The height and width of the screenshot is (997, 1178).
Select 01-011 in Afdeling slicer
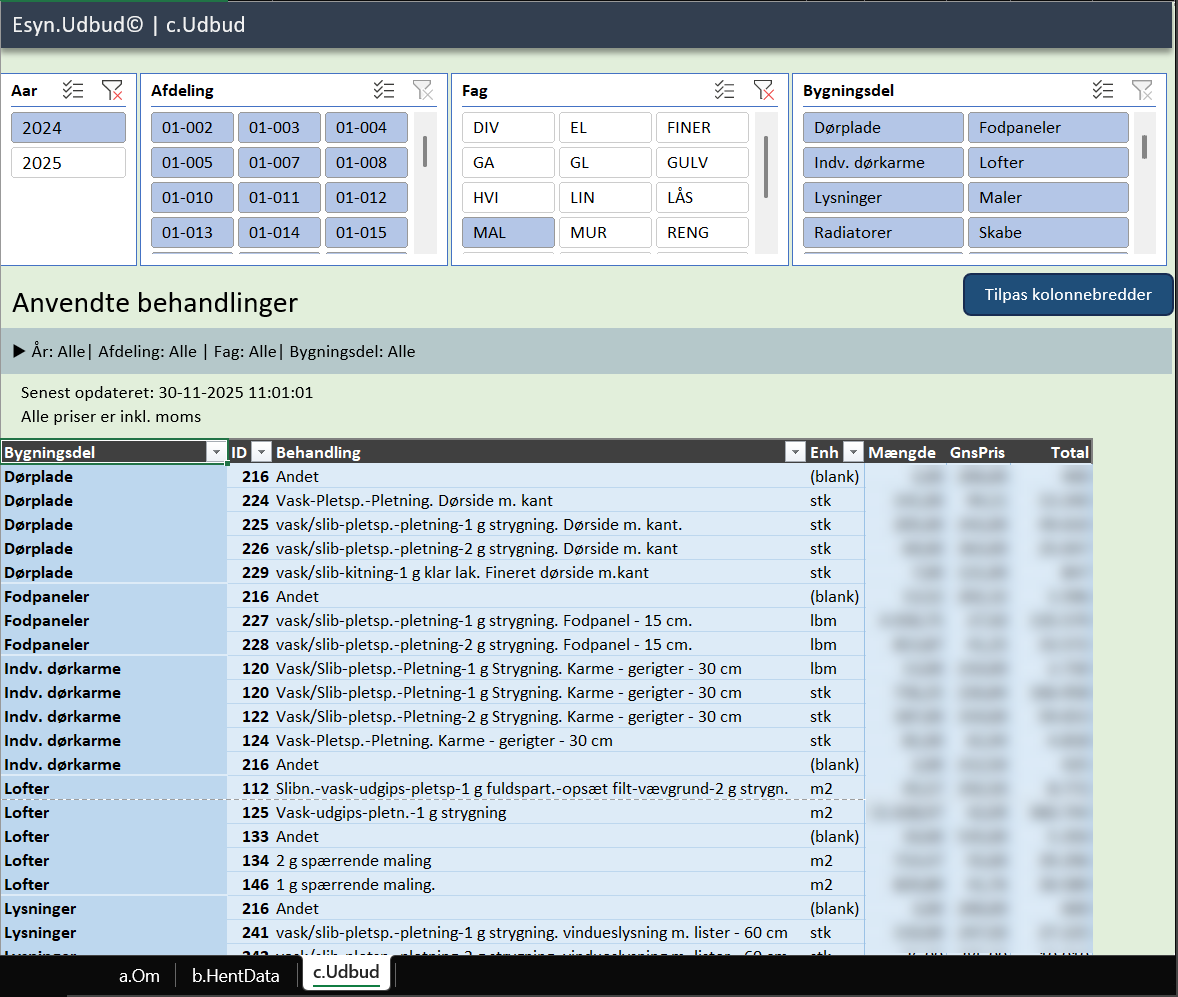[279, 198]
